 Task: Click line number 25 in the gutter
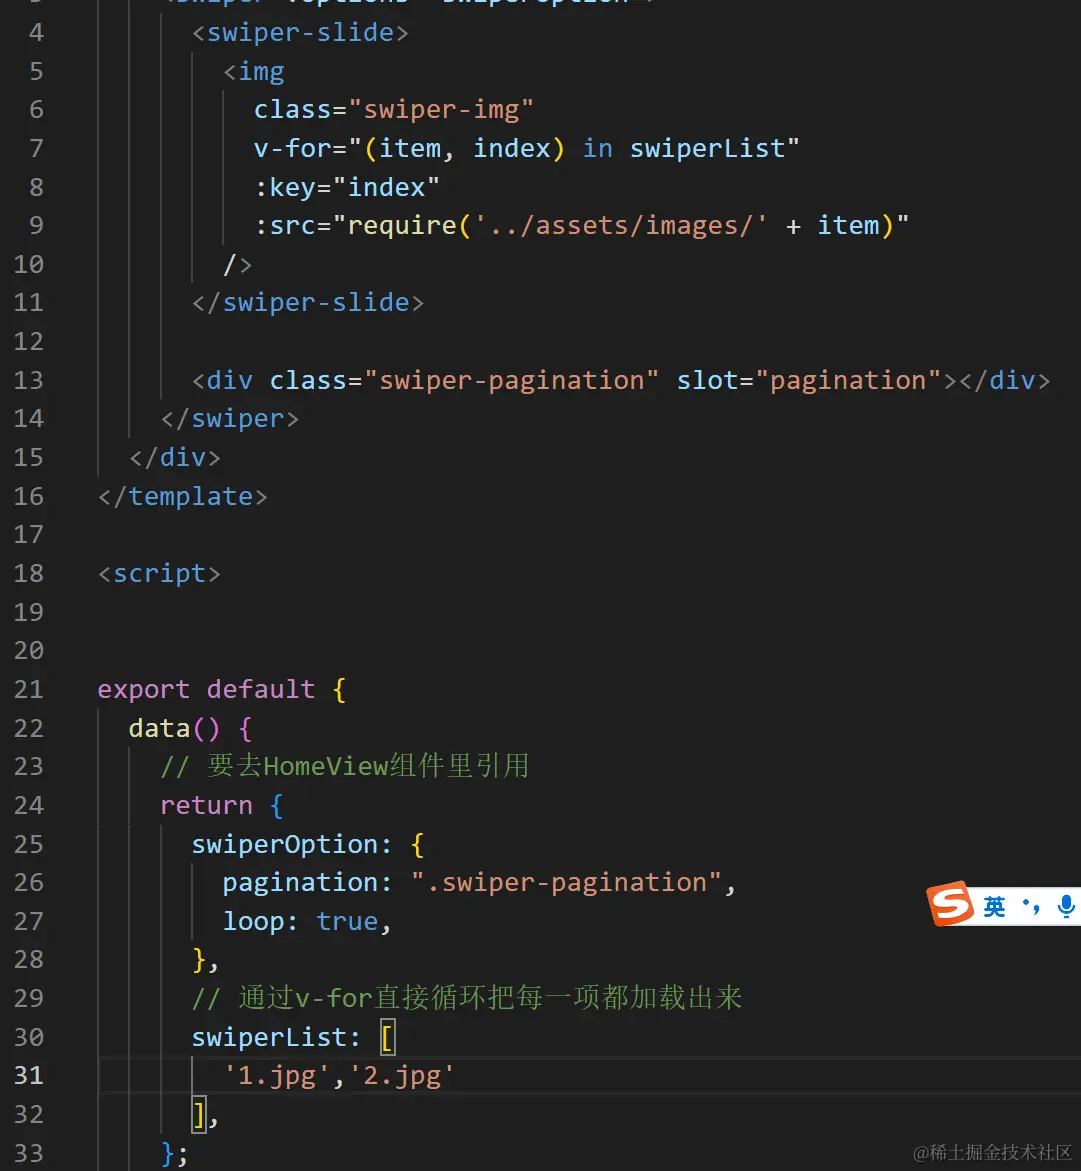28,844
